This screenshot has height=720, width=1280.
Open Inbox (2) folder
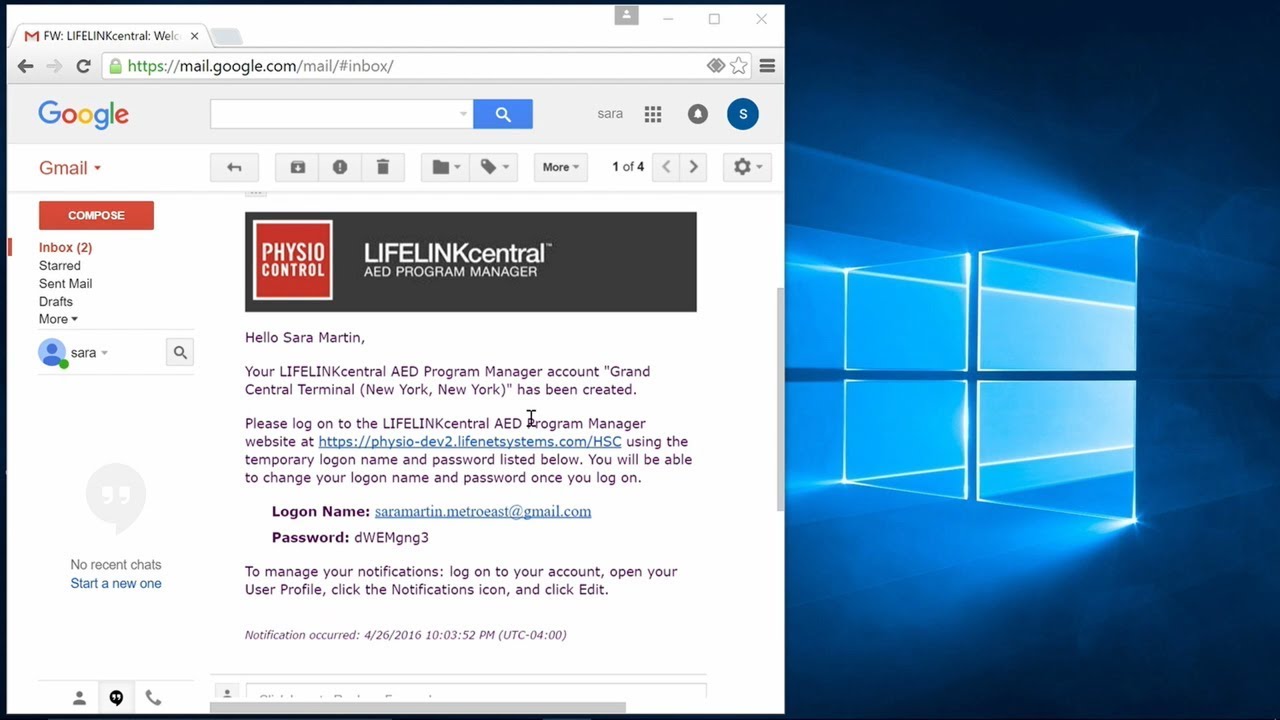[65, 247]
